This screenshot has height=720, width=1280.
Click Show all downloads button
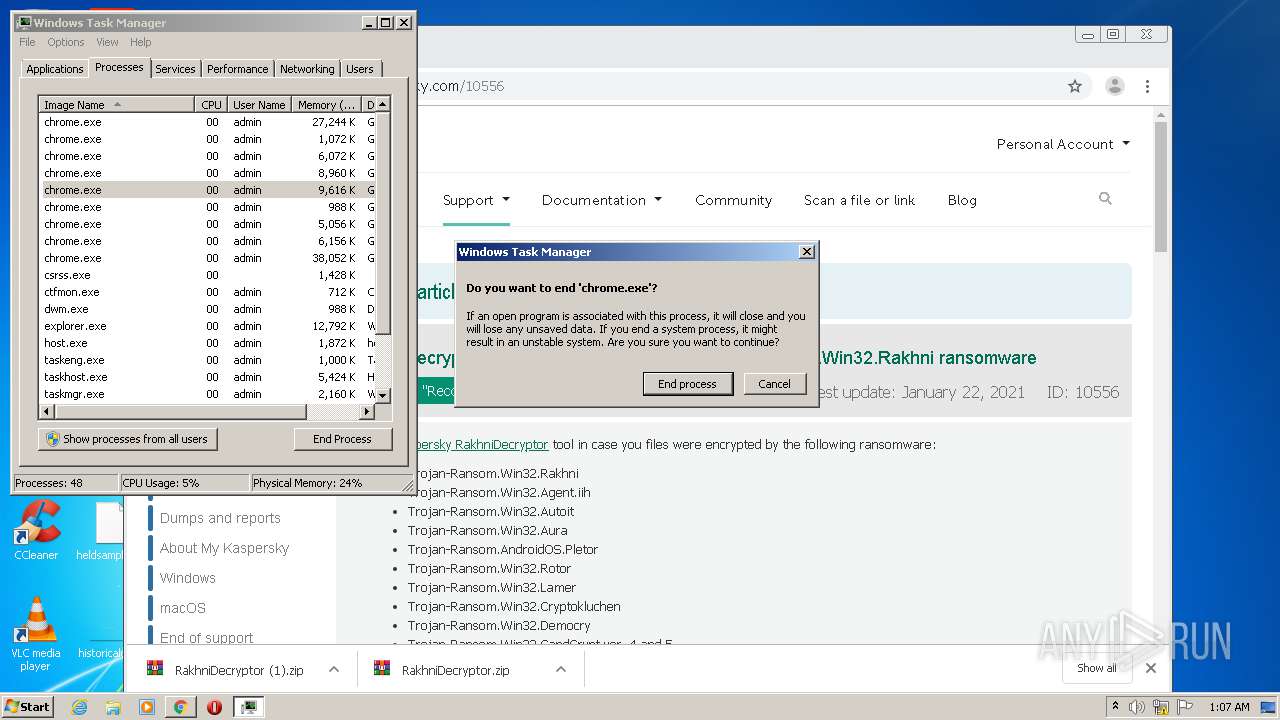click(x=1097, y=668)
